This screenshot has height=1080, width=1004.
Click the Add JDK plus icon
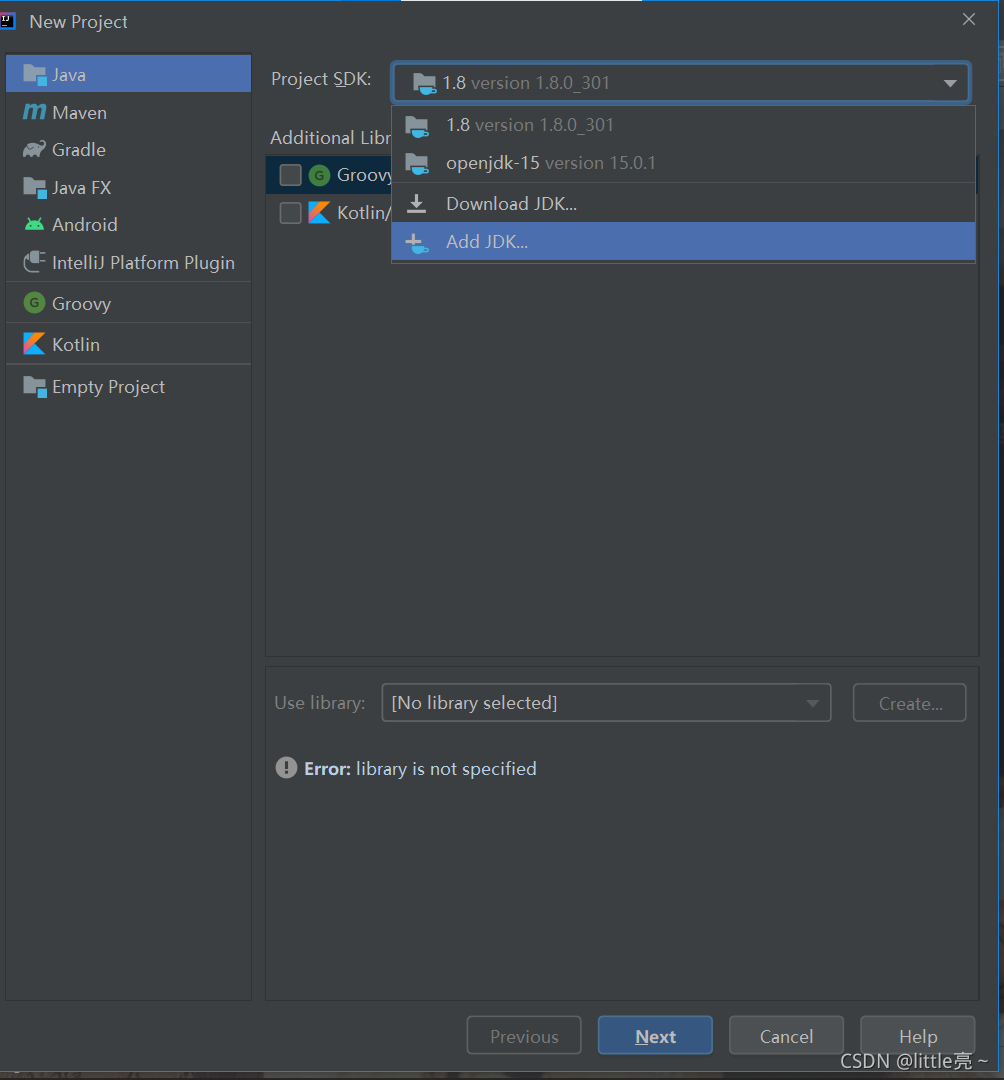tap(417, 242)
